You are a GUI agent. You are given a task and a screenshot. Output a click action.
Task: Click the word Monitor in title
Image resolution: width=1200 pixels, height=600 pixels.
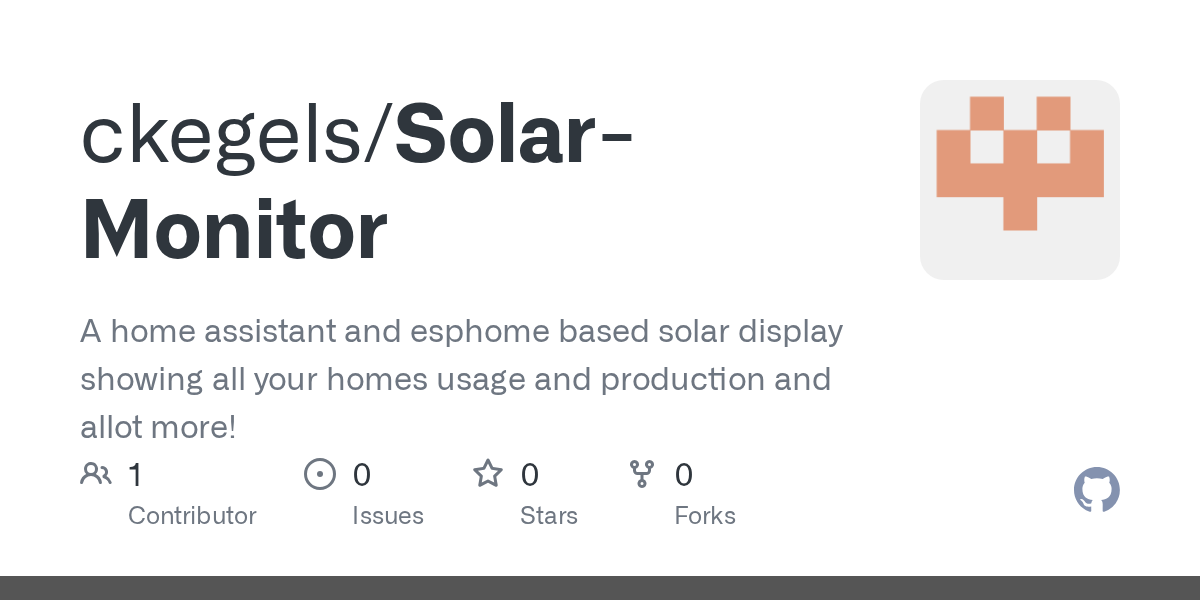[x=234, y=231]
